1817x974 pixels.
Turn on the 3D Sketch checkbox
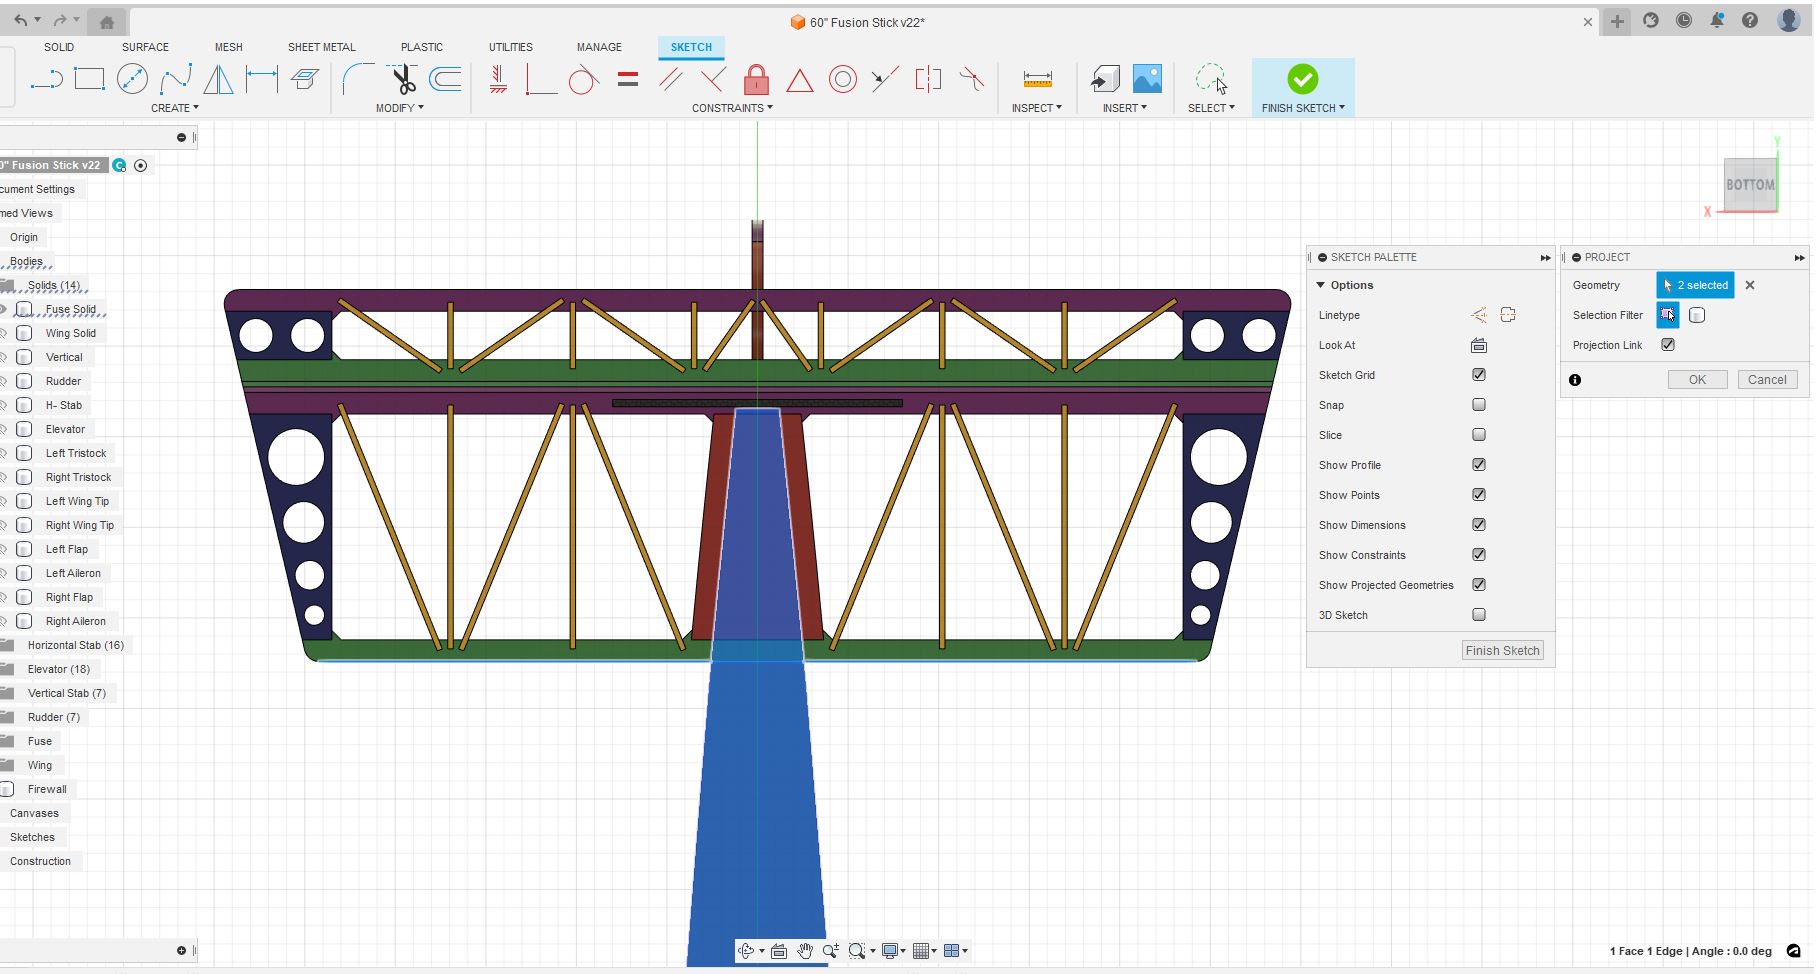click(x=1478, y=615)
